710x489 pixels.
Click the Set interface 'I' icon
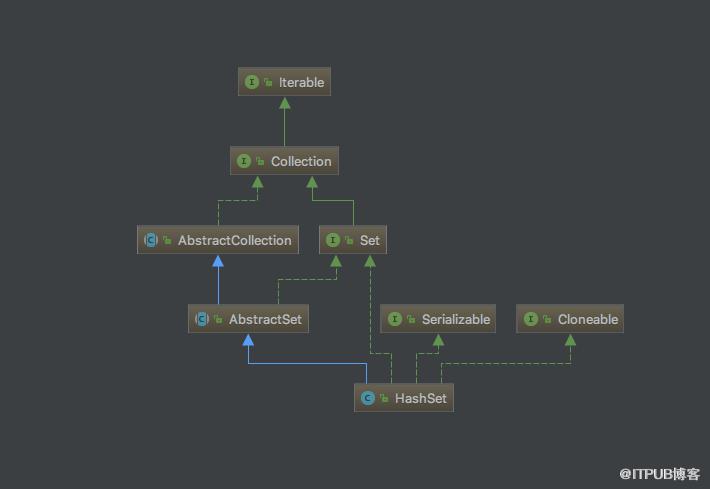pyautogui.click(x=333, y=240)
